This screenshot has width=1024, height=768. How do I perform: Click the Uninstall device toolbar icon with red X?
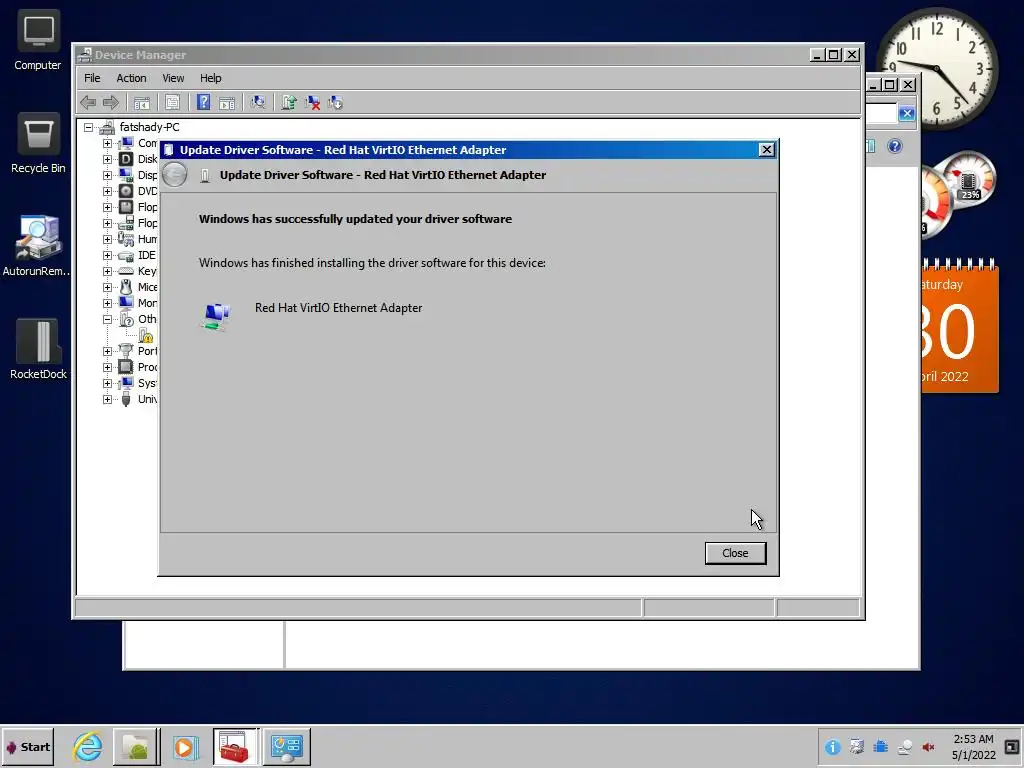[x=312, y=103]
